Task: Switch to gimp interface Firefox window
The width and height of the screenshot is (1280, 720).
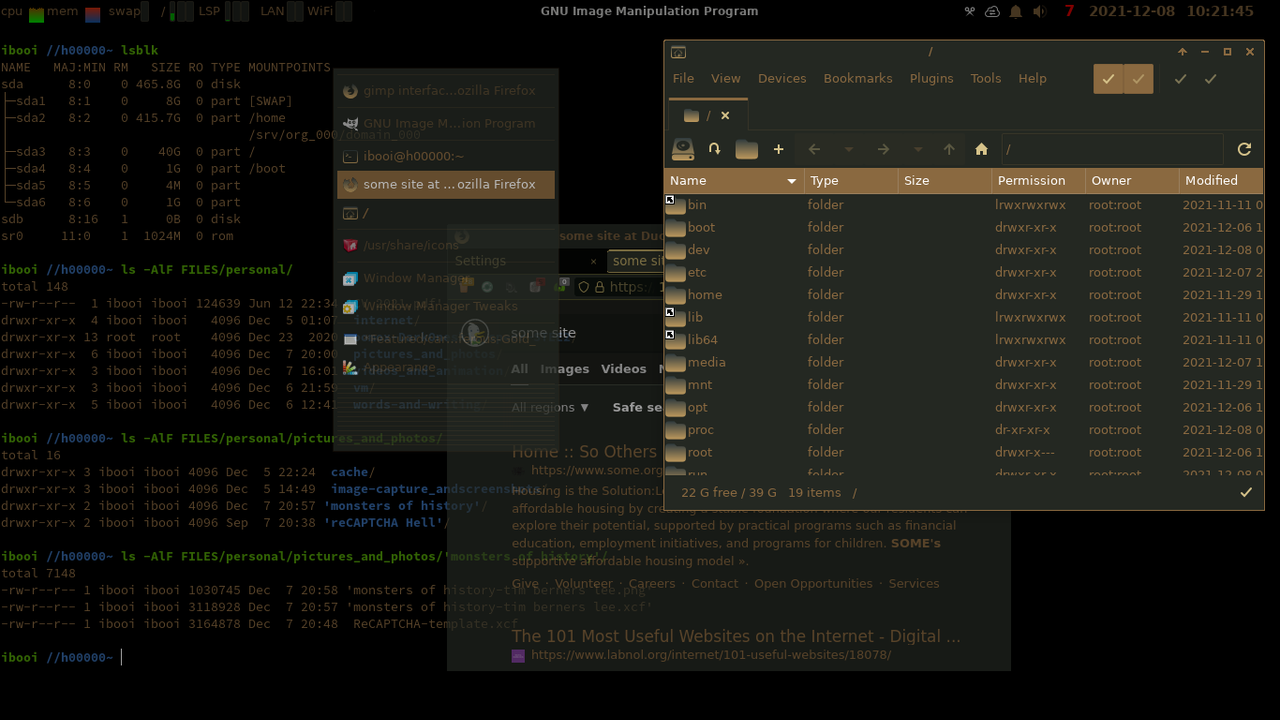Action: pyautogui.click(x=446, y=91)
